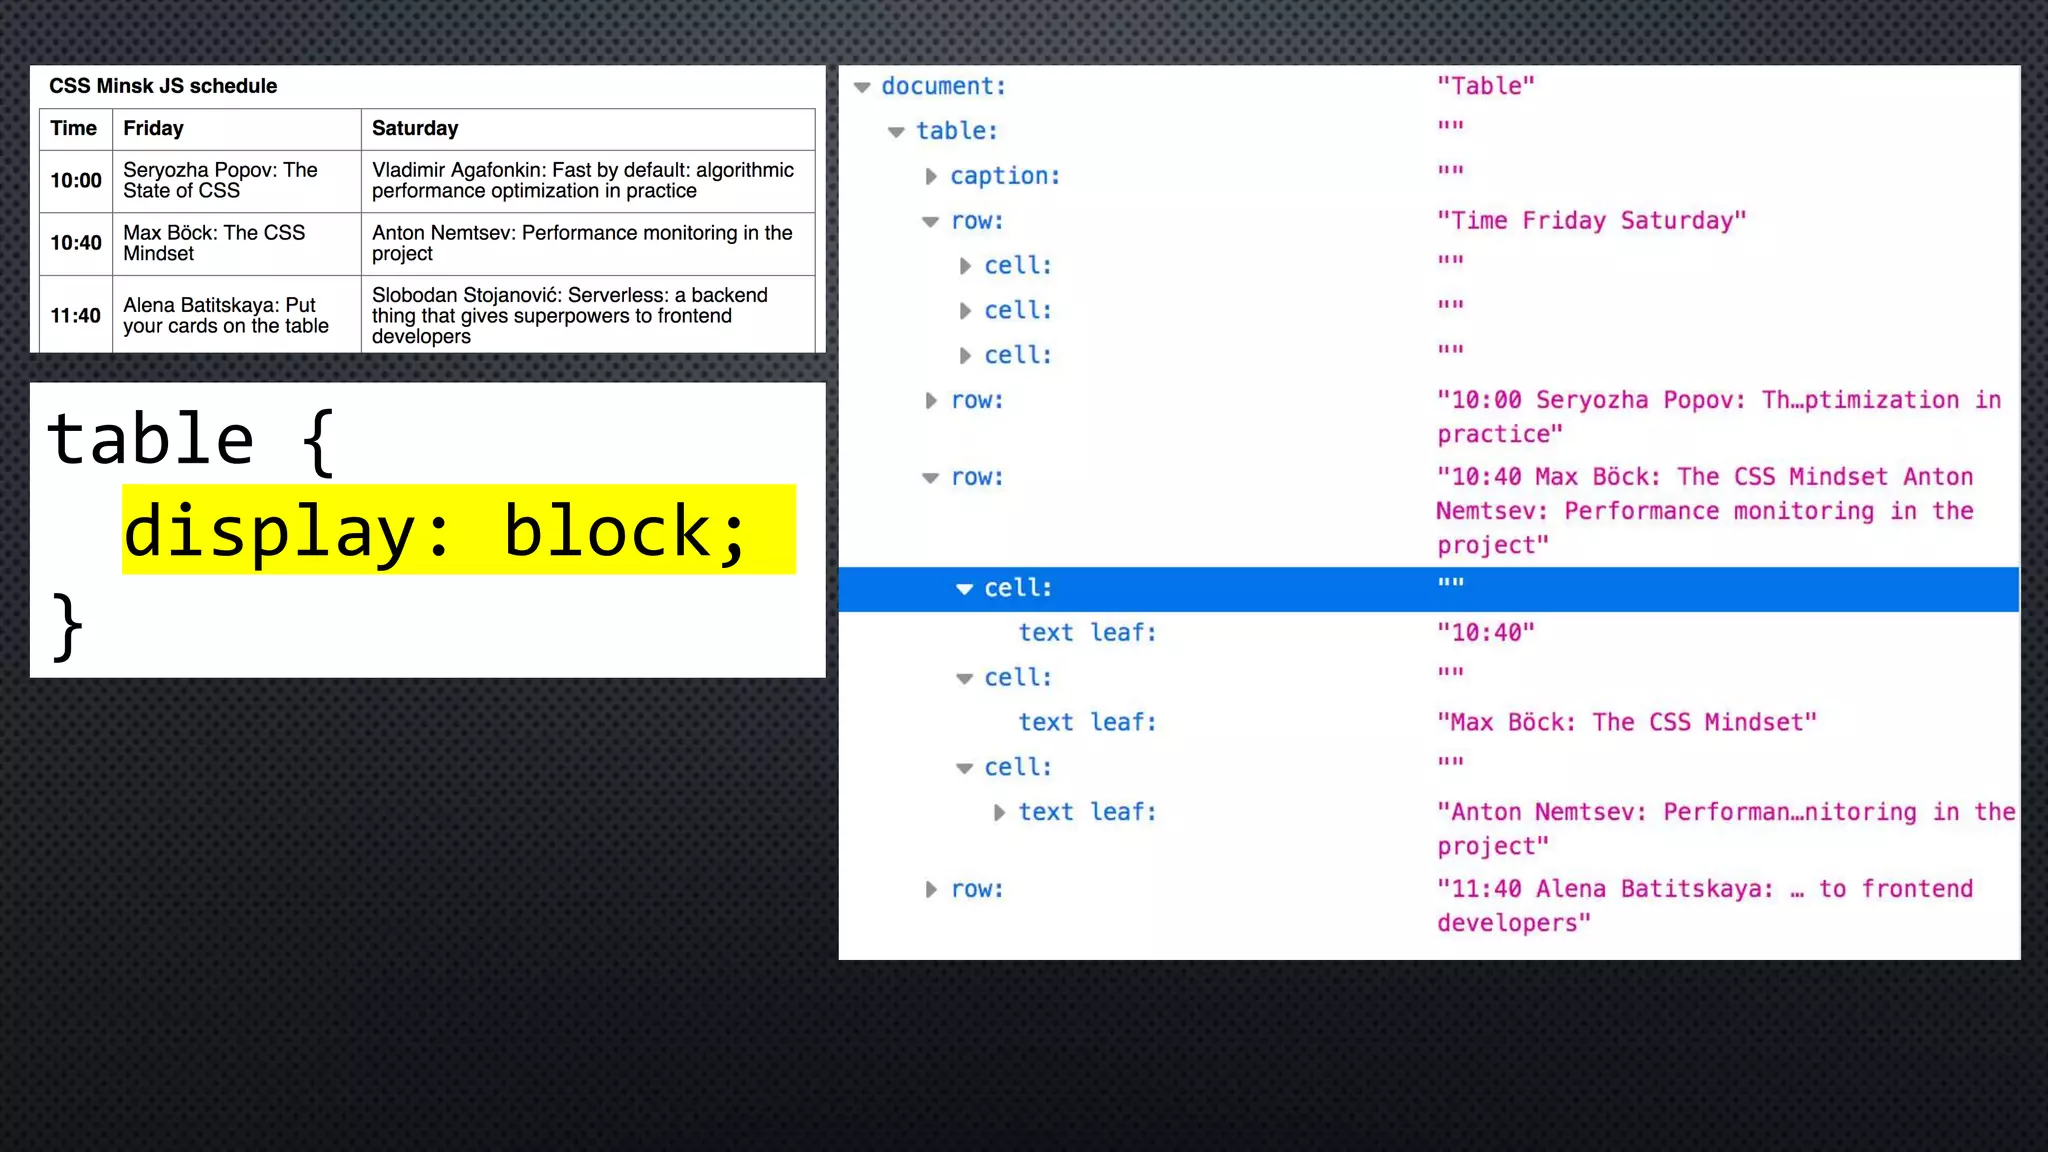Image resolution: width=2048 pixels, height=1152 pixels.
Task: Collapse the cell containing the Anton Nemtsev text leaf
Action: [964, 769]
